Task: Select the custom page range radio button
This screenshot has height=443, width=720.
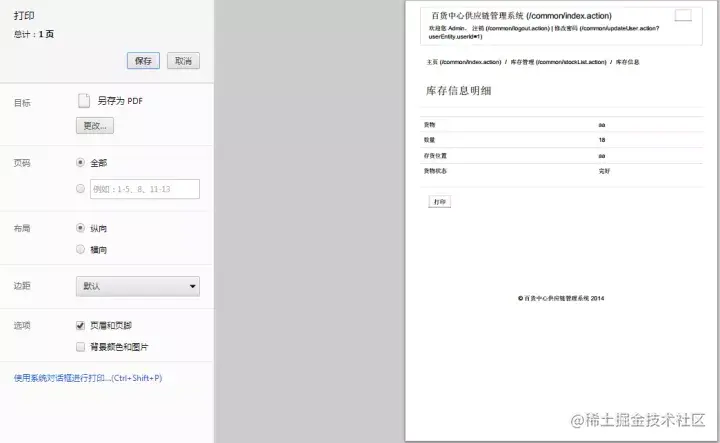Action: click(x=80, y=189)
